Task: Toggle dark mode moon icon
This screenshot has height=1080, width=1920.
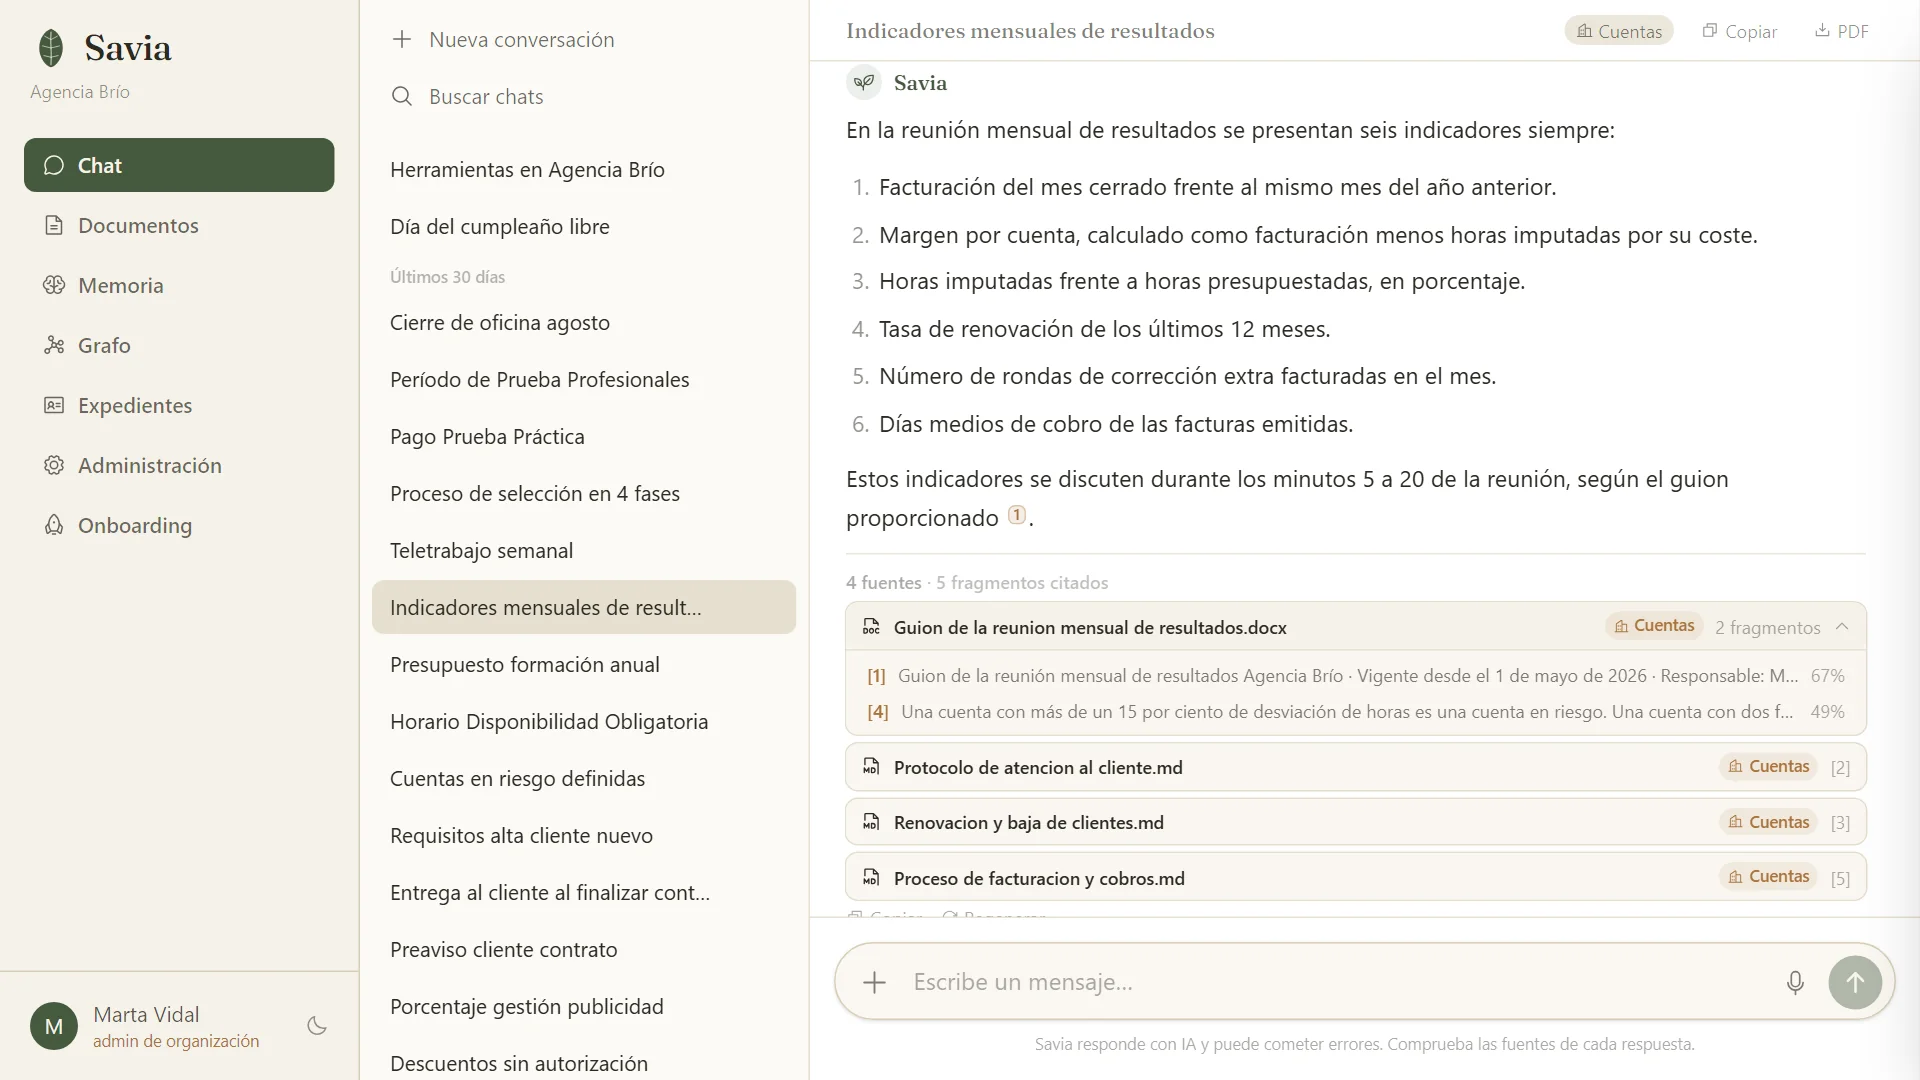Action: click(x=317, y=1026)
